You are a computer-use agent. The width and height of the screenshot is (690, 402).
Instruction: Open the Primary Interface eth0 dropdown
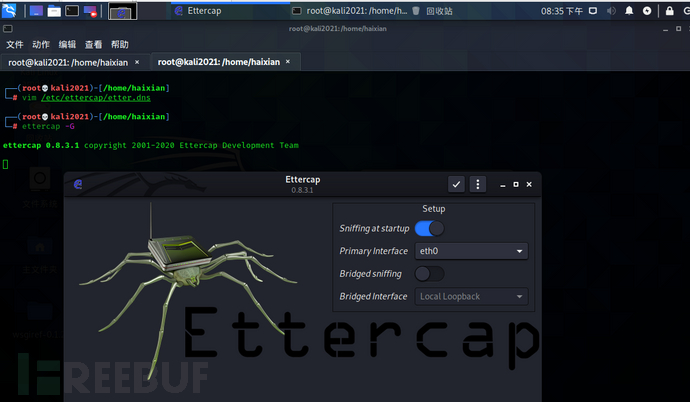[471, 251]
